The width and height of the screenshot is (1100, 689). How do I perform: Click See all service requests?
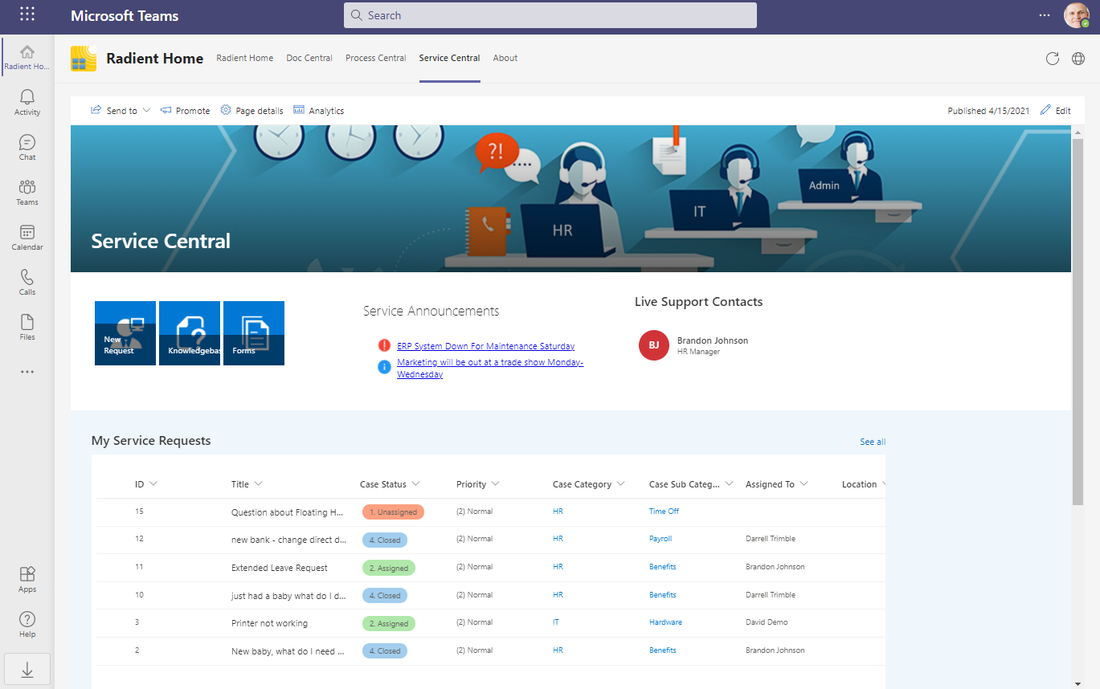click(x=872, y=441)
